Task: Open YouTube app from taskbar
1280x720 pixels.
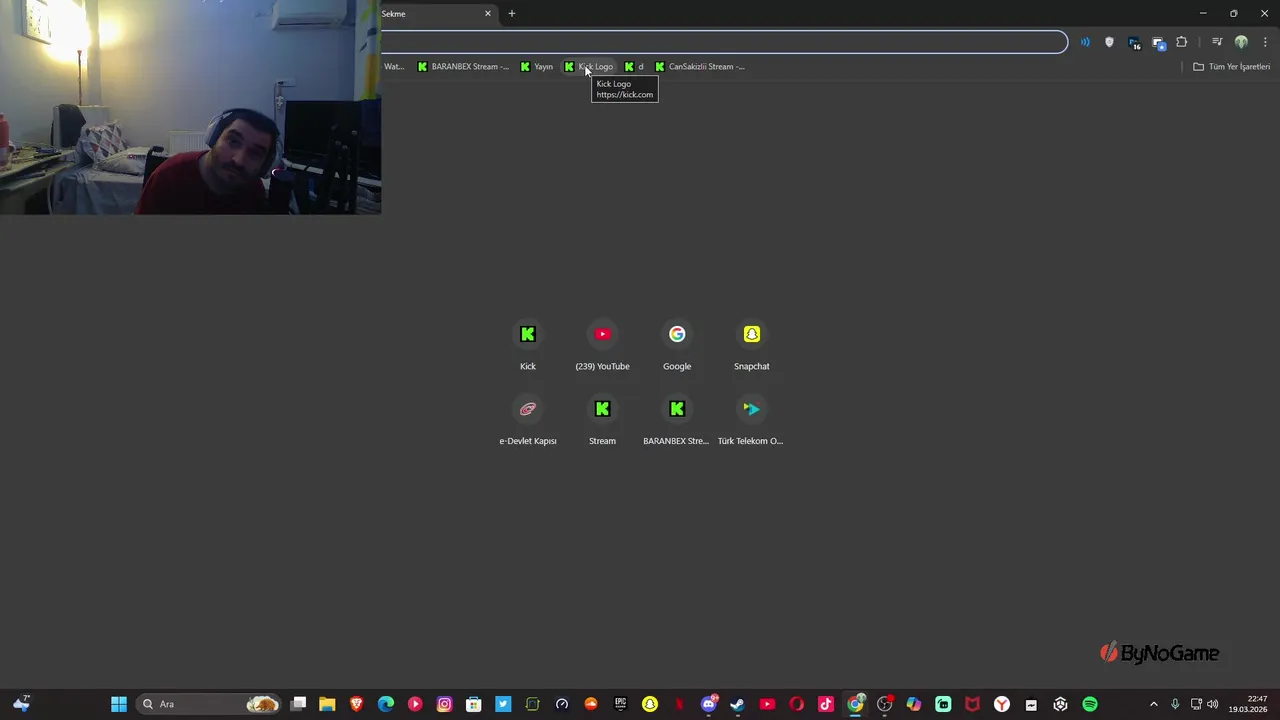Action: [767, 704]
